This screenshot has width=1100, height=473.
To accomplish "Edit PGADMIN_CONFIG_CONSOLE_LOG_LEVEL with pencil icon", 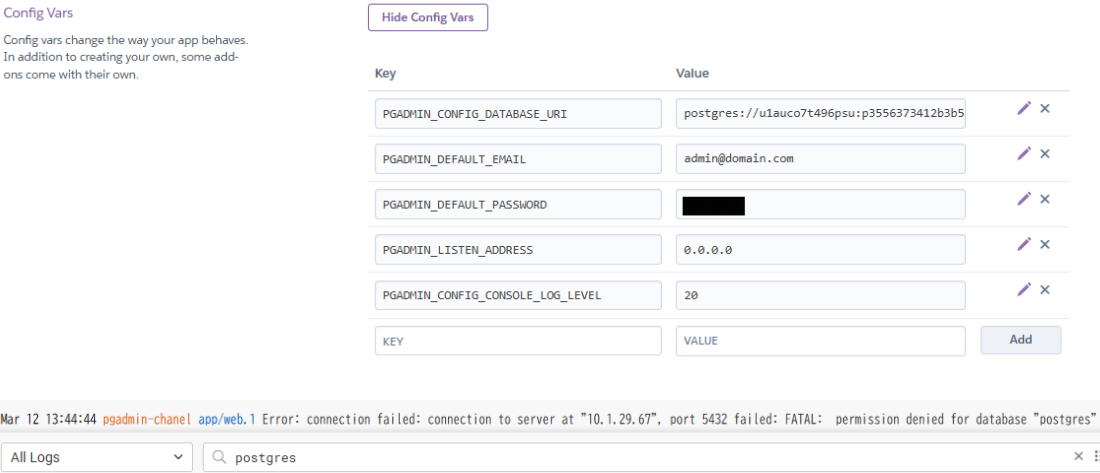I will 1023,289.
